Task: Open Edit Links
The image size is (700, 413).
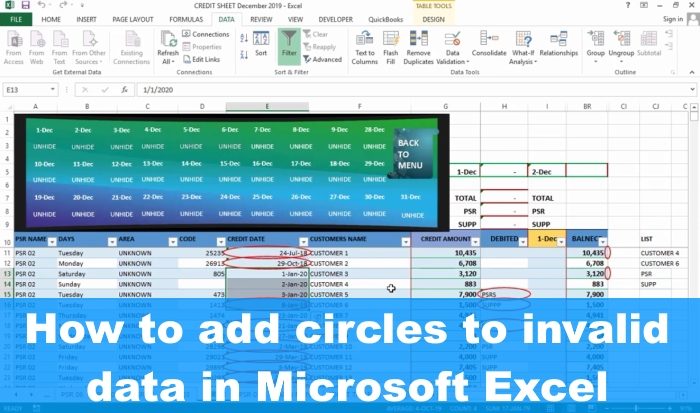Action: (201, 59)
